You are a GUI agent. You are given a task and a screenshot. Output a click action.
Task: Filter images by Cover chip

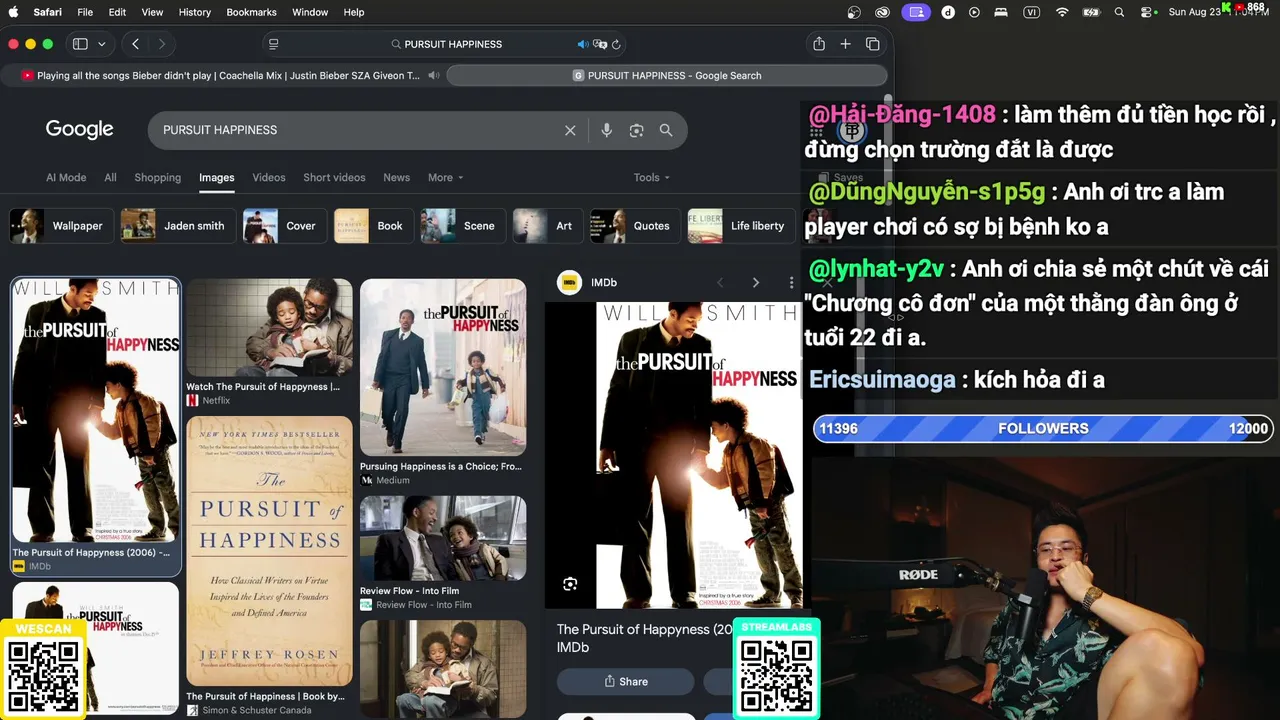point(283,226)
